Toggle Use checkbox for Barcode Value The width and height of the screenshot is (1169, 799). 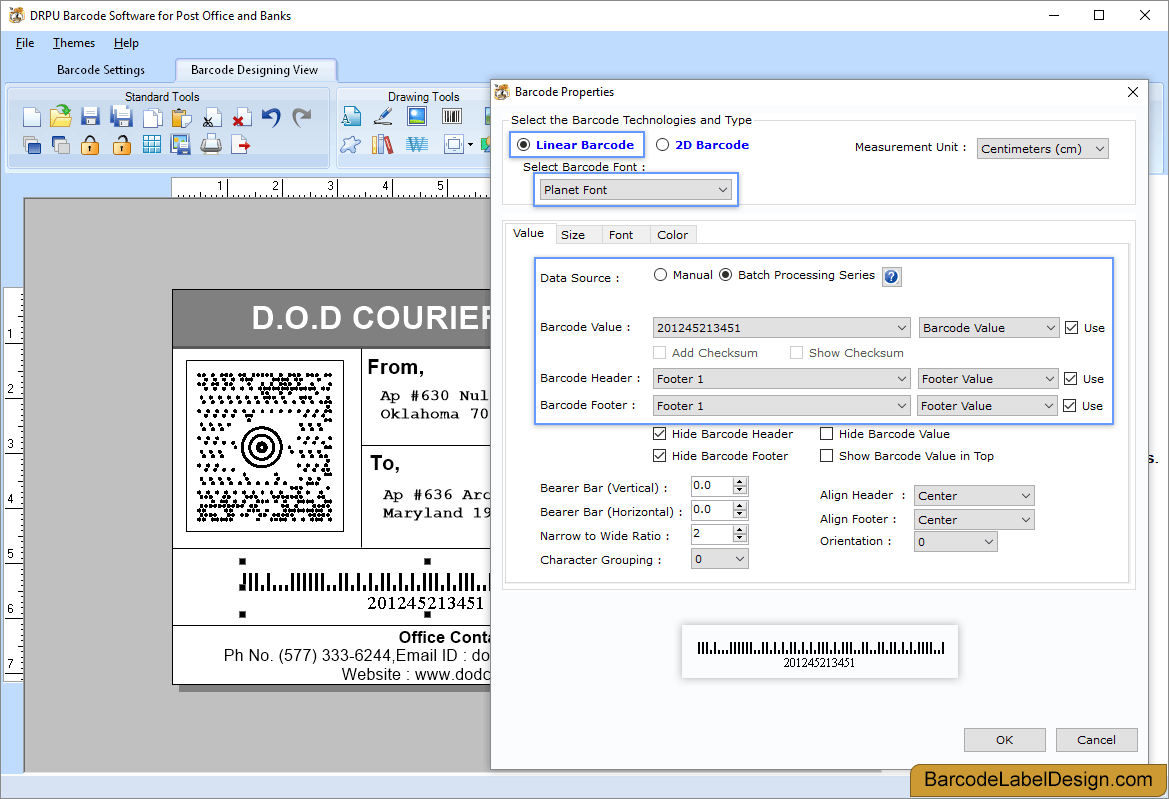(x=1071, y=327)
